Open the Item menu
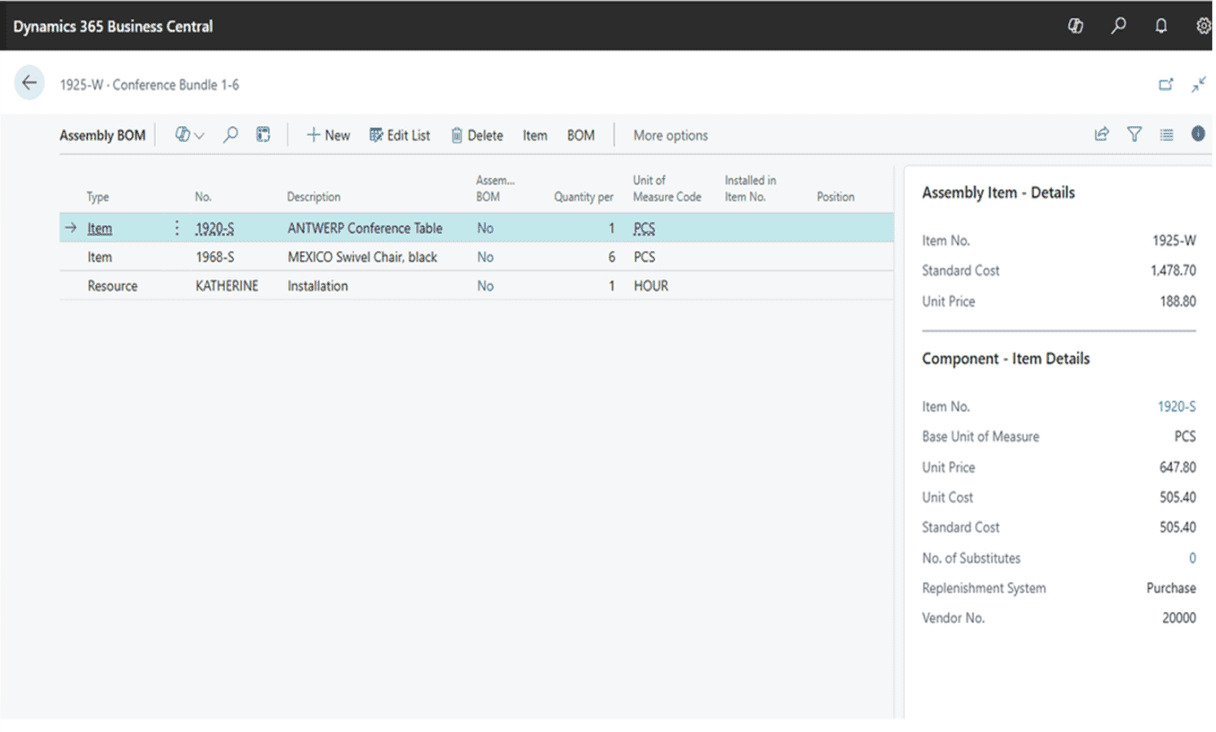 coord(535,135)
